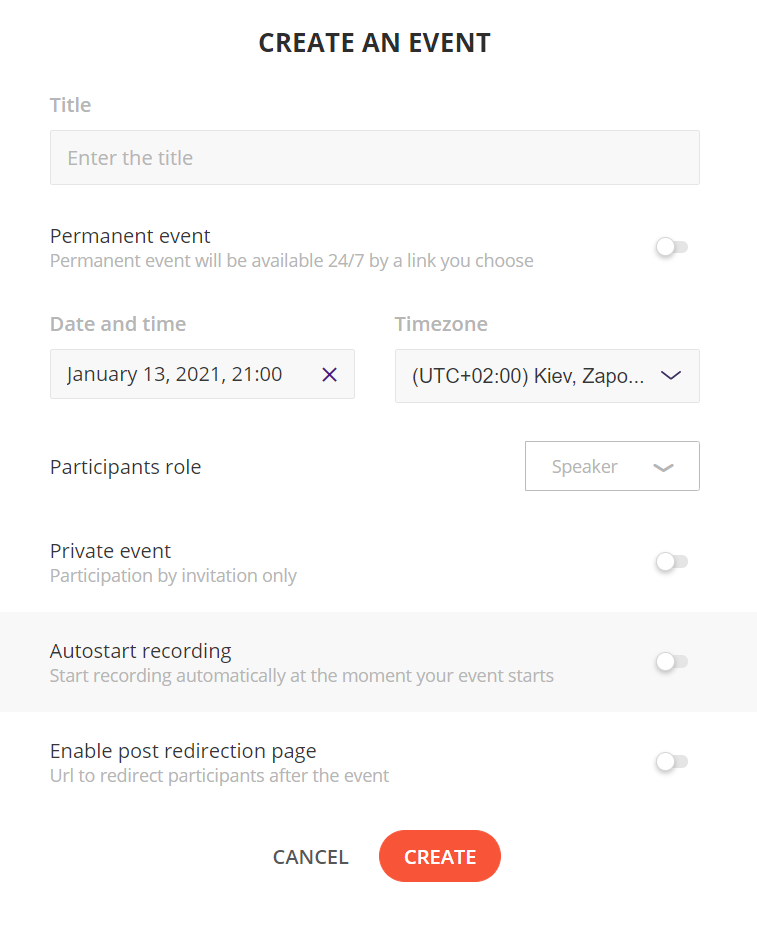The width and height of the screenshot is (757, 928).
Task: Click the Create button
Action: [x=440, y=856]
